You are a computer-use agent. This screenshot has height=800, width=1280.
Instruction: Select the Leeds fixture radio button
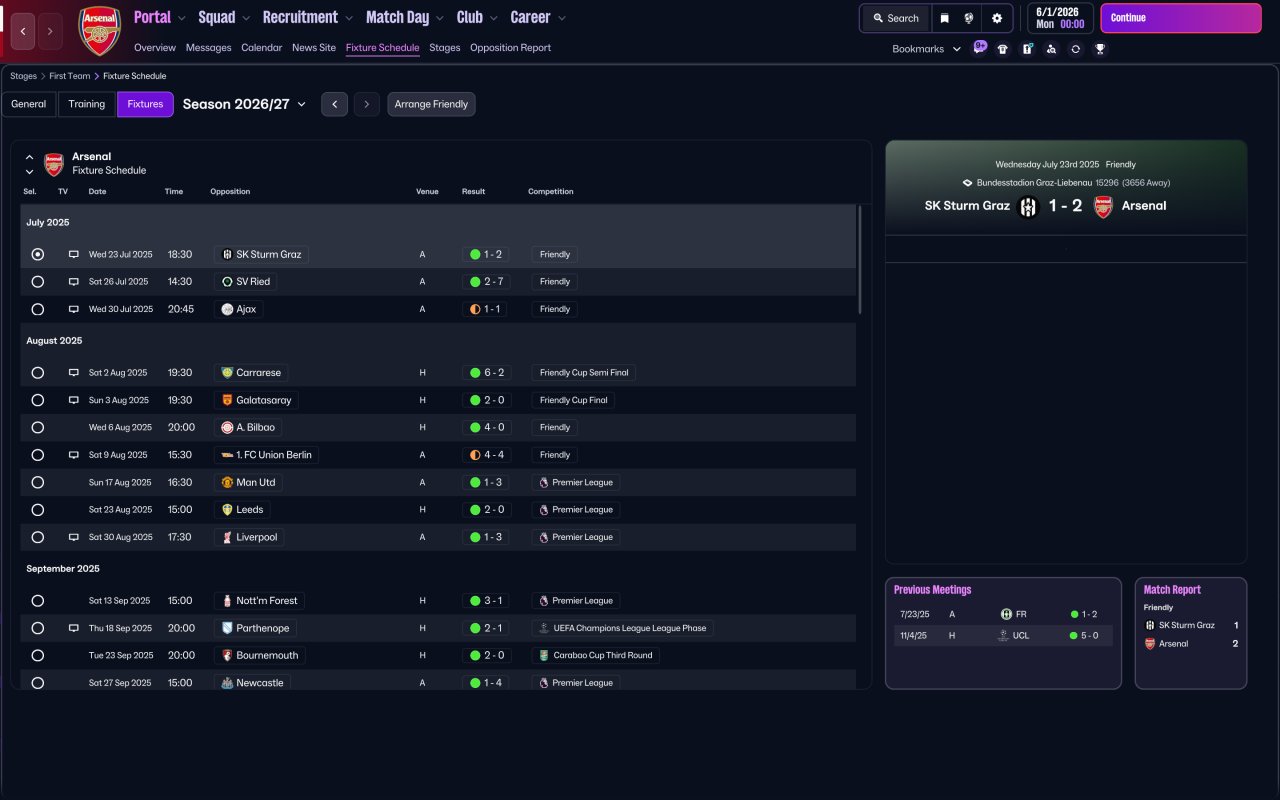[x=38, y=509]
